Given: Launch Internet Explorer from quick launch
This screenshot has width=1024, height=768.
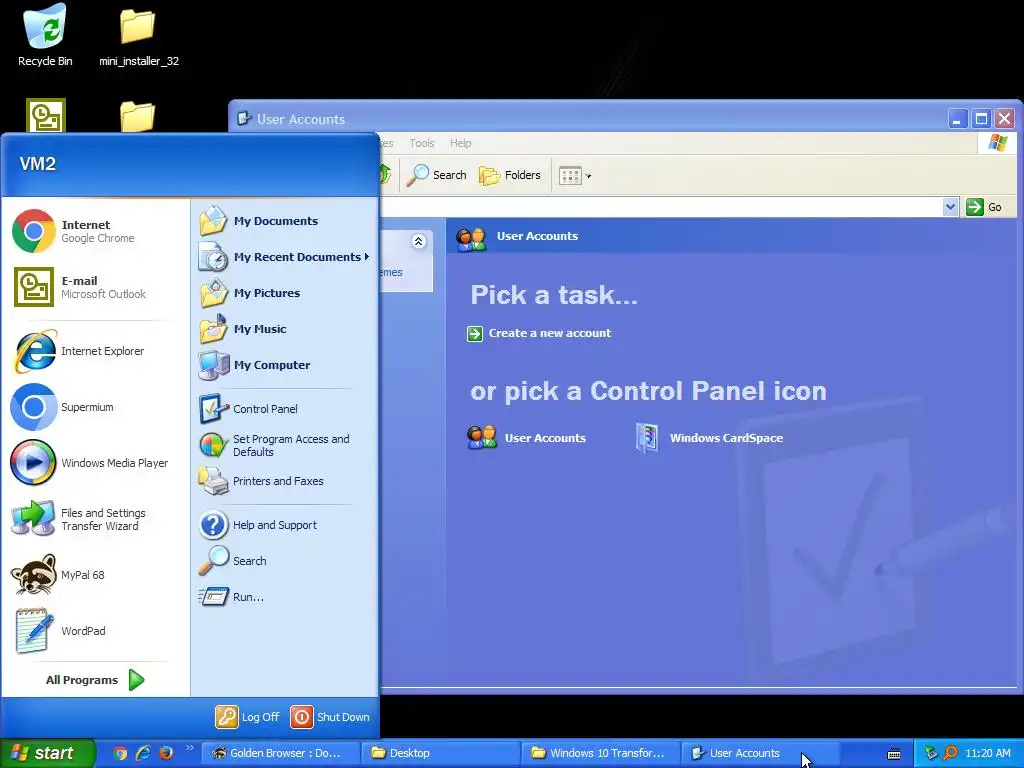Looking at the screenshot, I should [x=143, y=753].
